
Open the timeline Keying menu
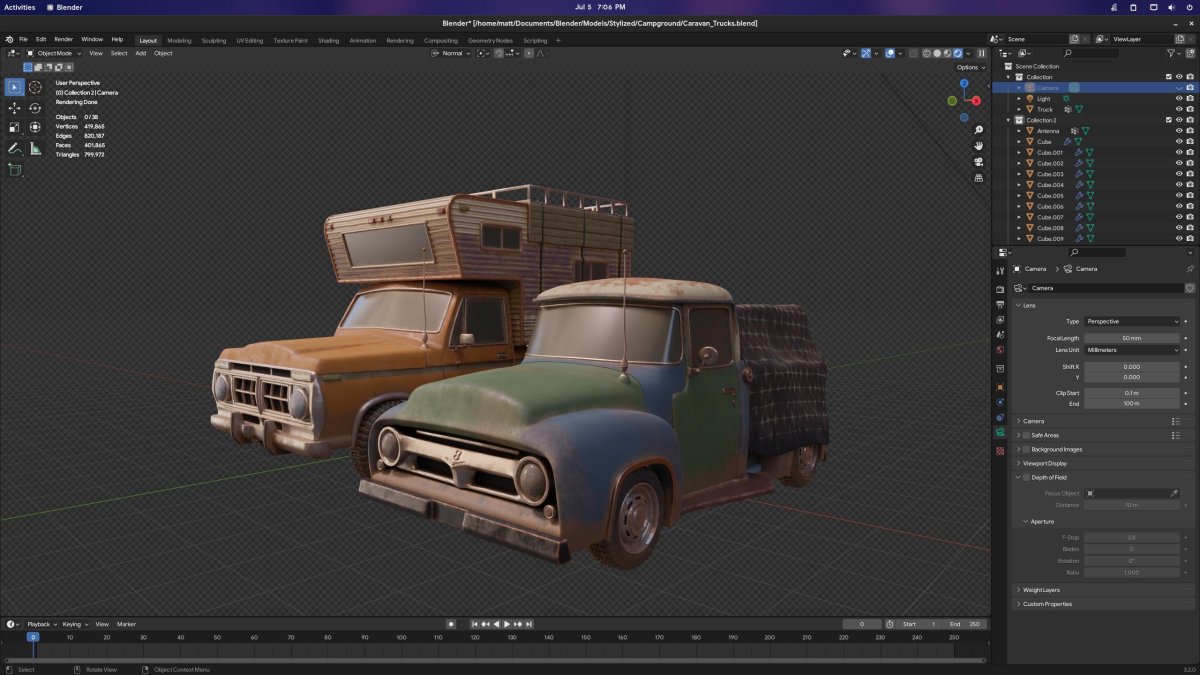pos(74,624)
